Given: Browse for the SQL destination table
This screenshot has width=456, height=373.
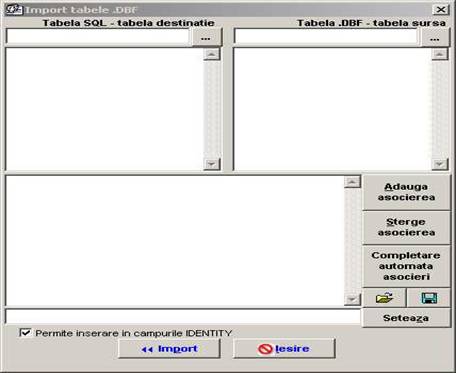Looking at the screenshot, I should click(x=206, y=37).
